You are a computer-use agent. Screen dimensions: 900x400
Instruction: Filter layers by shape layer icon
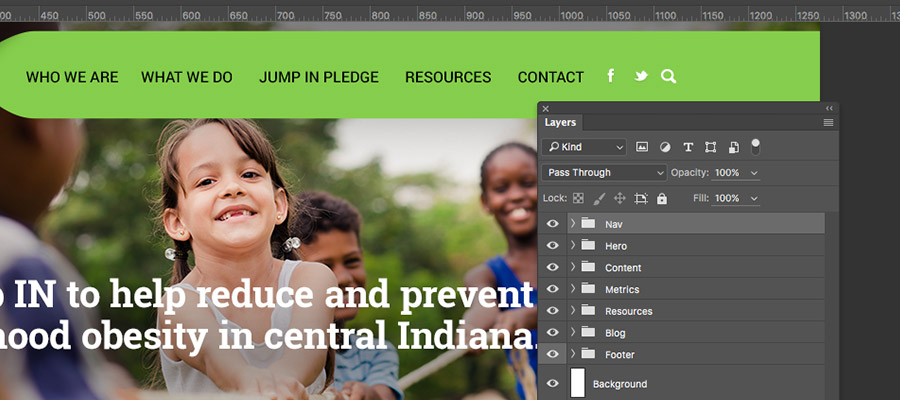(711, 147)
